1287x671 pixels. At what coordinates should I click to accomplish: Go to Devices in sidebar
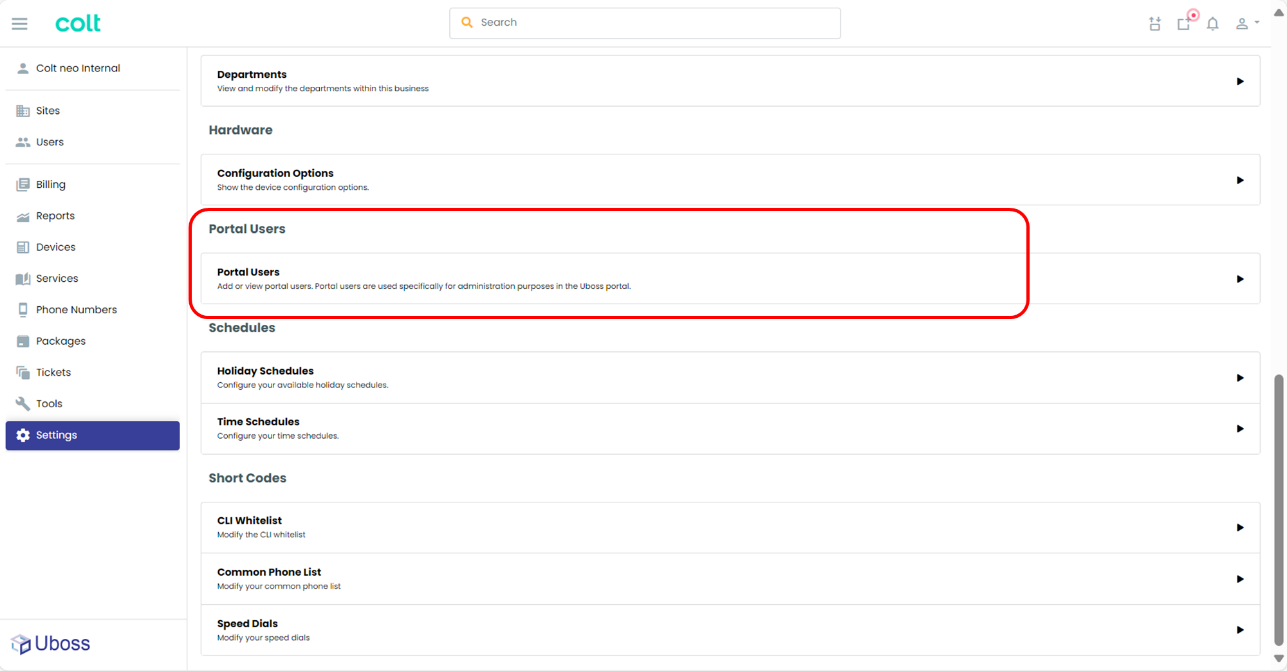pos(55,247)
